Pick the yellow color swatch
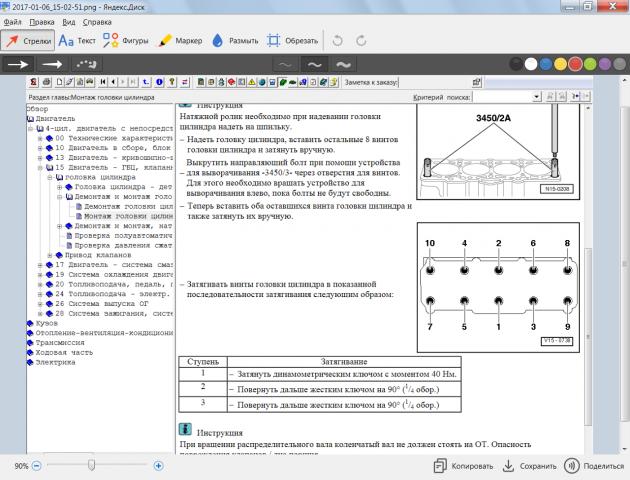 pyautogui.click(x=560, y=64)
